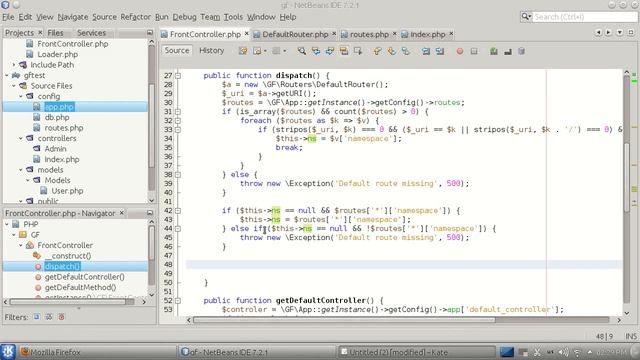Click the dark chart-like icon in editor toolbar
Image resolution: width=640 pixels, height=360 pixels.
pos(508,51)
